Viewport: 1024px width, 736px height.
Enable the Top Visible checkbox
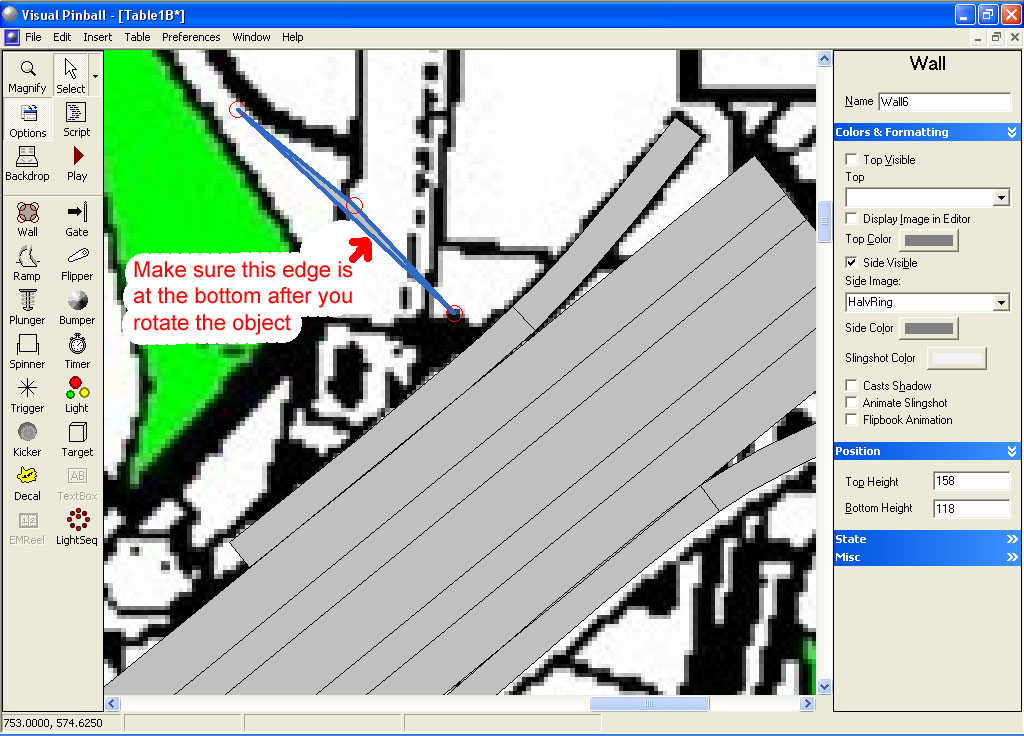(851, 160)
